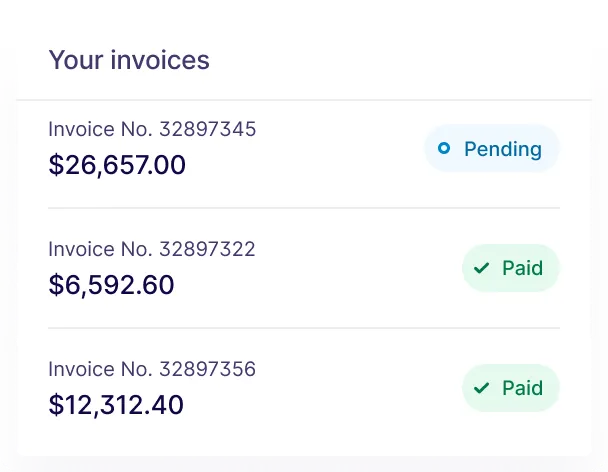Click the Pending status badge
Viewport: 608px width, 472px height.
[491, 149]
